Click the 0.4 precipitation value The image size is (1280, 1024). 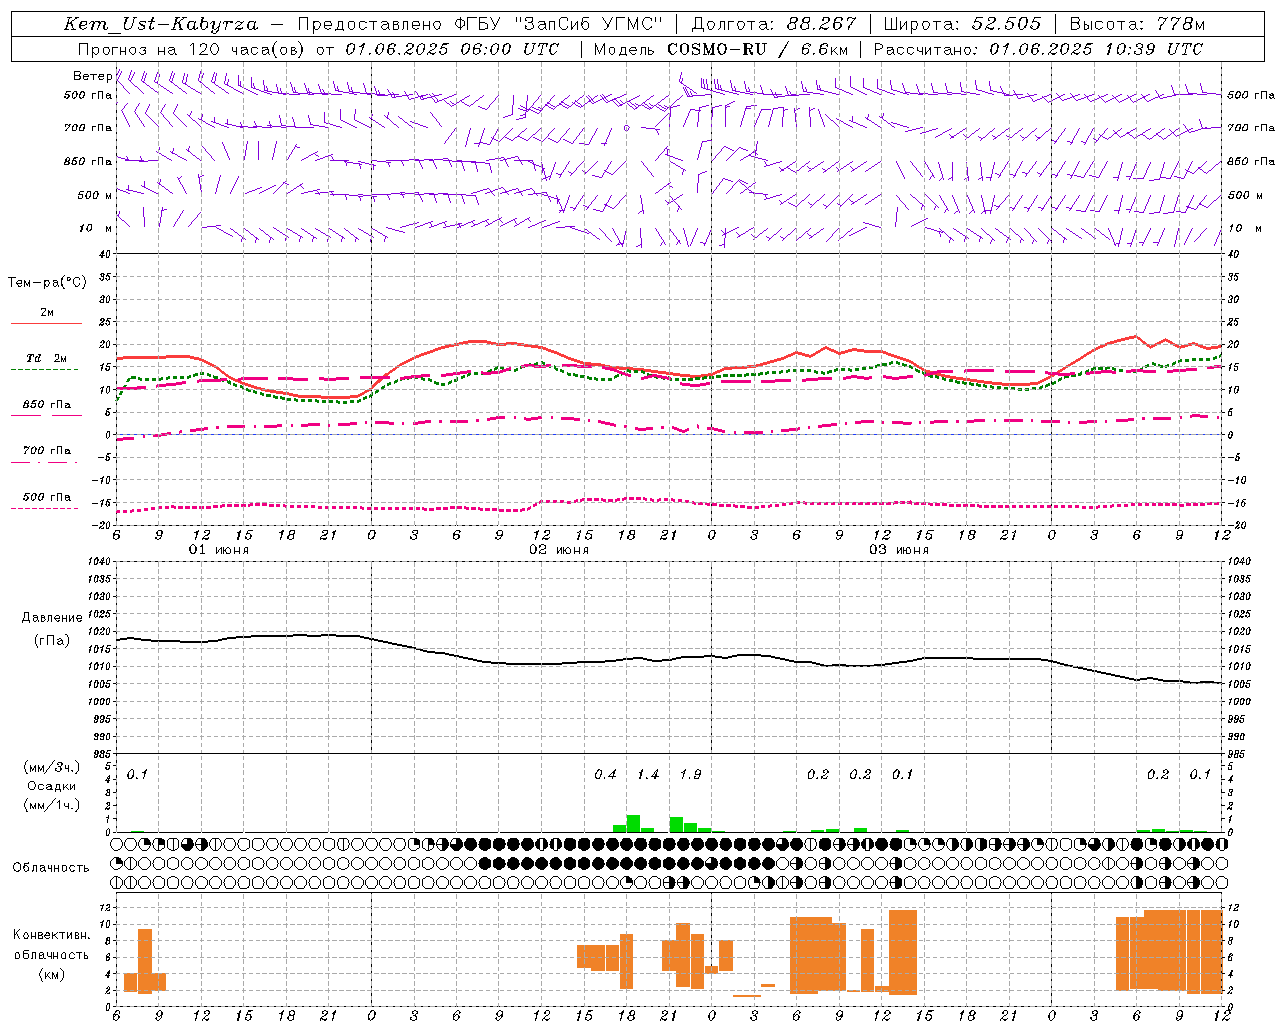[x=605, y=775]
